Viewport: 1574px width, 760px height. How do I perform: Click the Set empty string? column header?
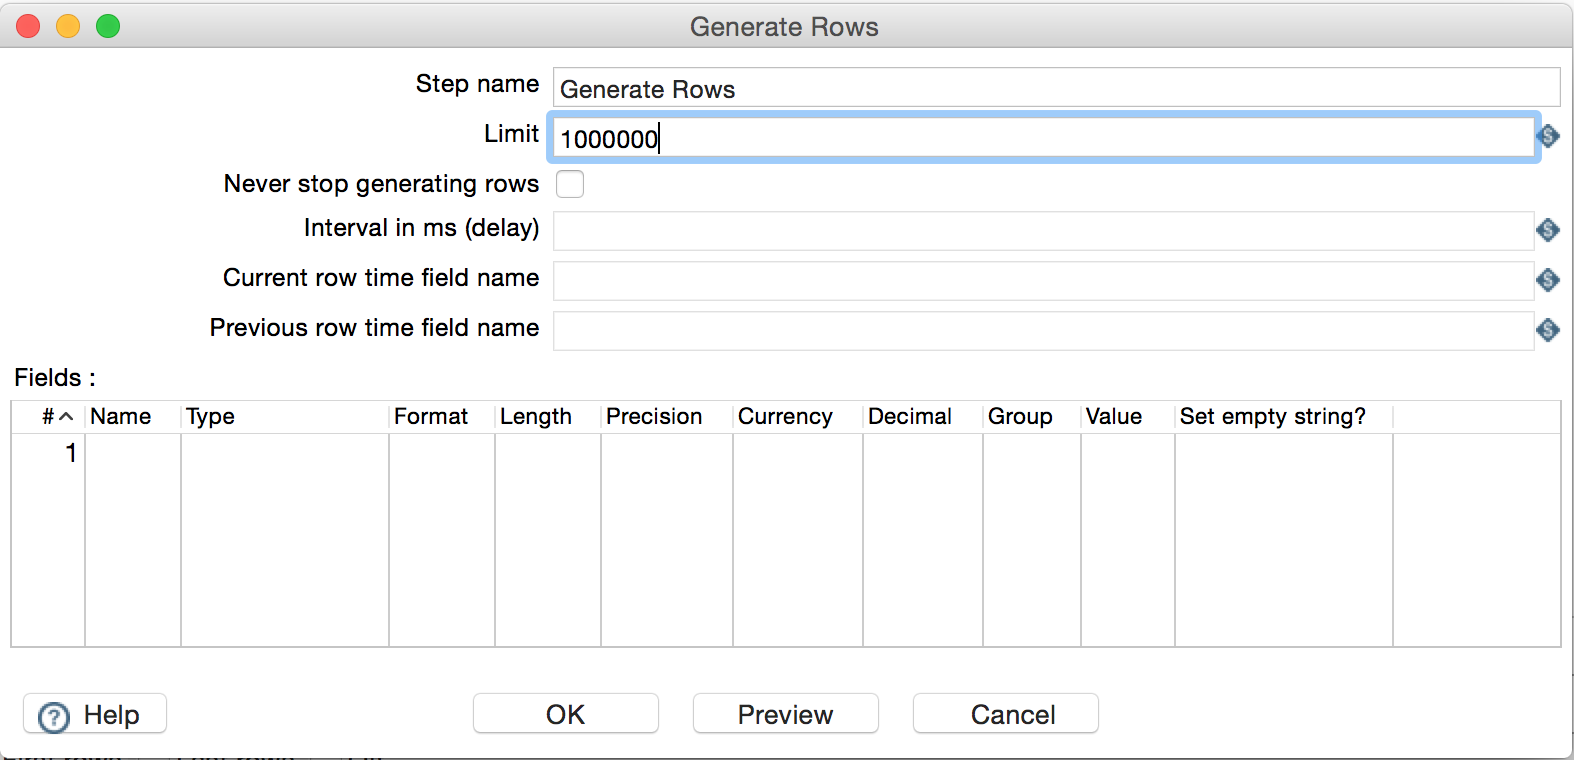click(x=1284, y=417)
